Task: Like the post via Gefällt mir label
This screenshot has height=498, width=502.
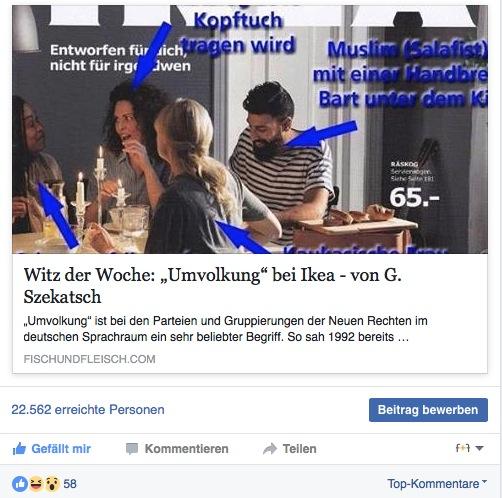Action: pos(61,449)
